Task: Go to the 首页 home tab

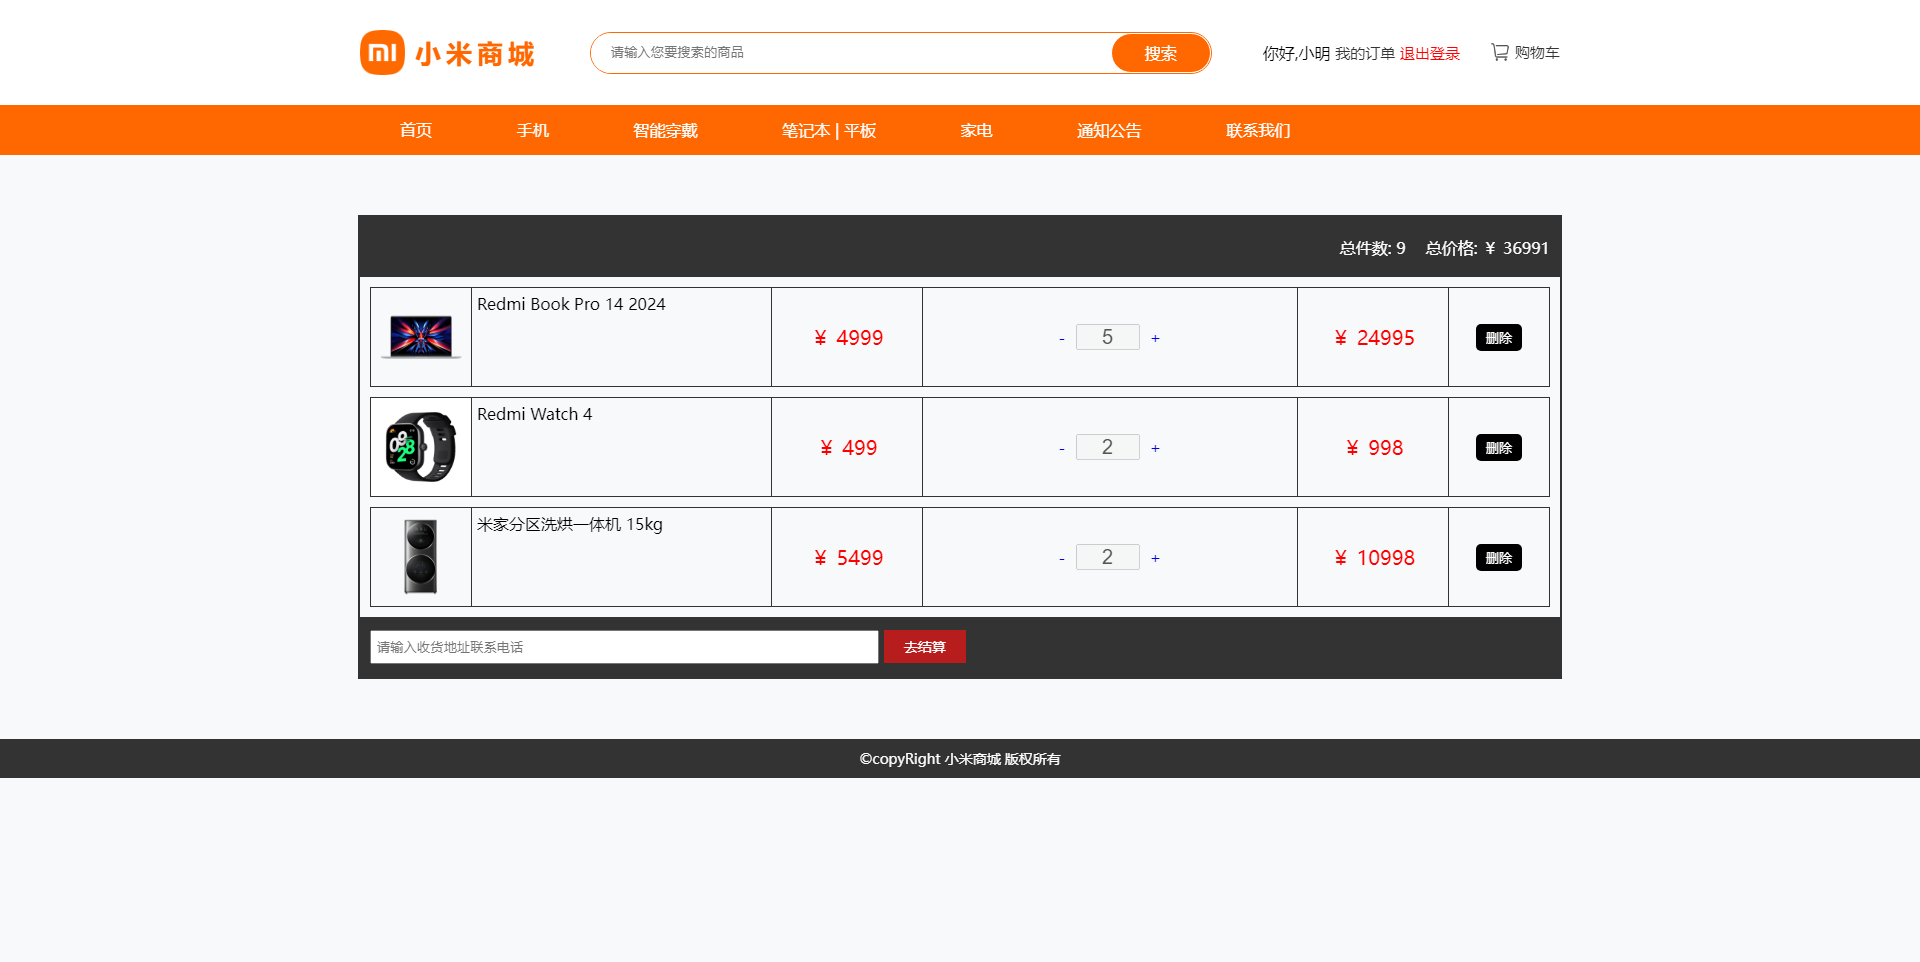Action: pos(416,130)
